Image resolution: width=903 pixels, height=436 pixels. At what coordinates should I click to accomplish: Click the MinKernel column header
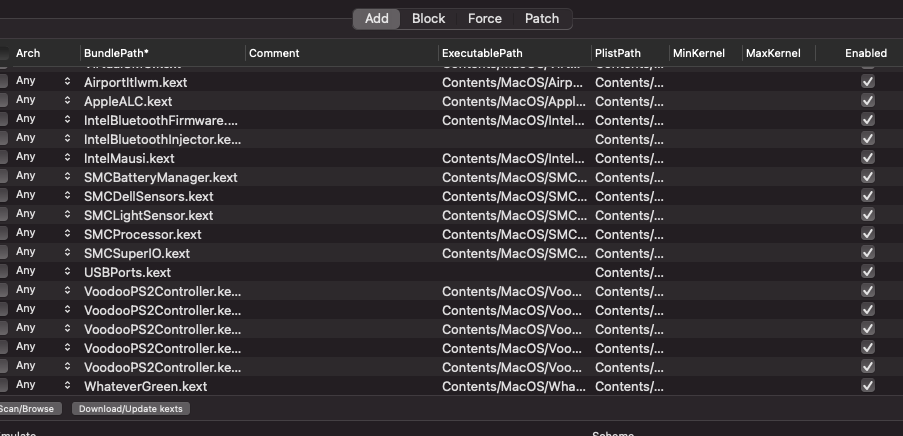699,53
